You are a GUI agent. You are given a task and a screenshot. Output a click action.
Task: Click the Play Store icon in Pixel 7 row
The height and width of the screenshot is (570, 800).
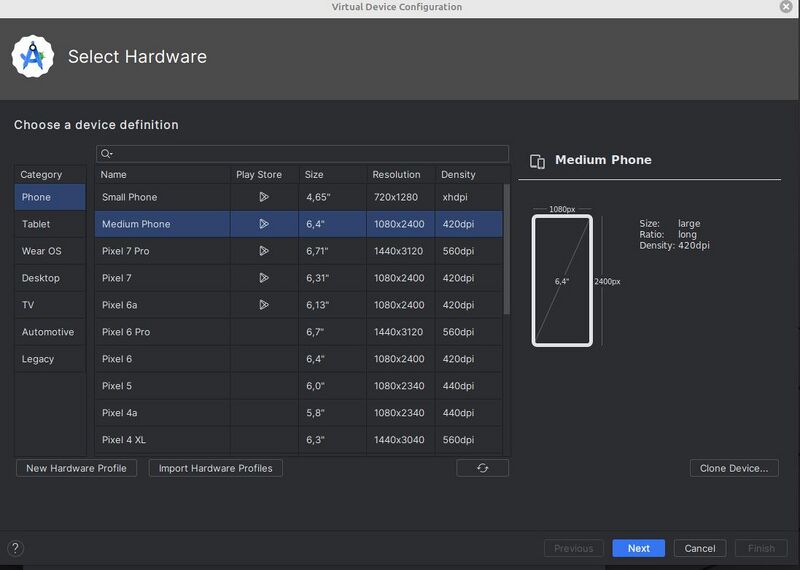[x=264, y=278]
